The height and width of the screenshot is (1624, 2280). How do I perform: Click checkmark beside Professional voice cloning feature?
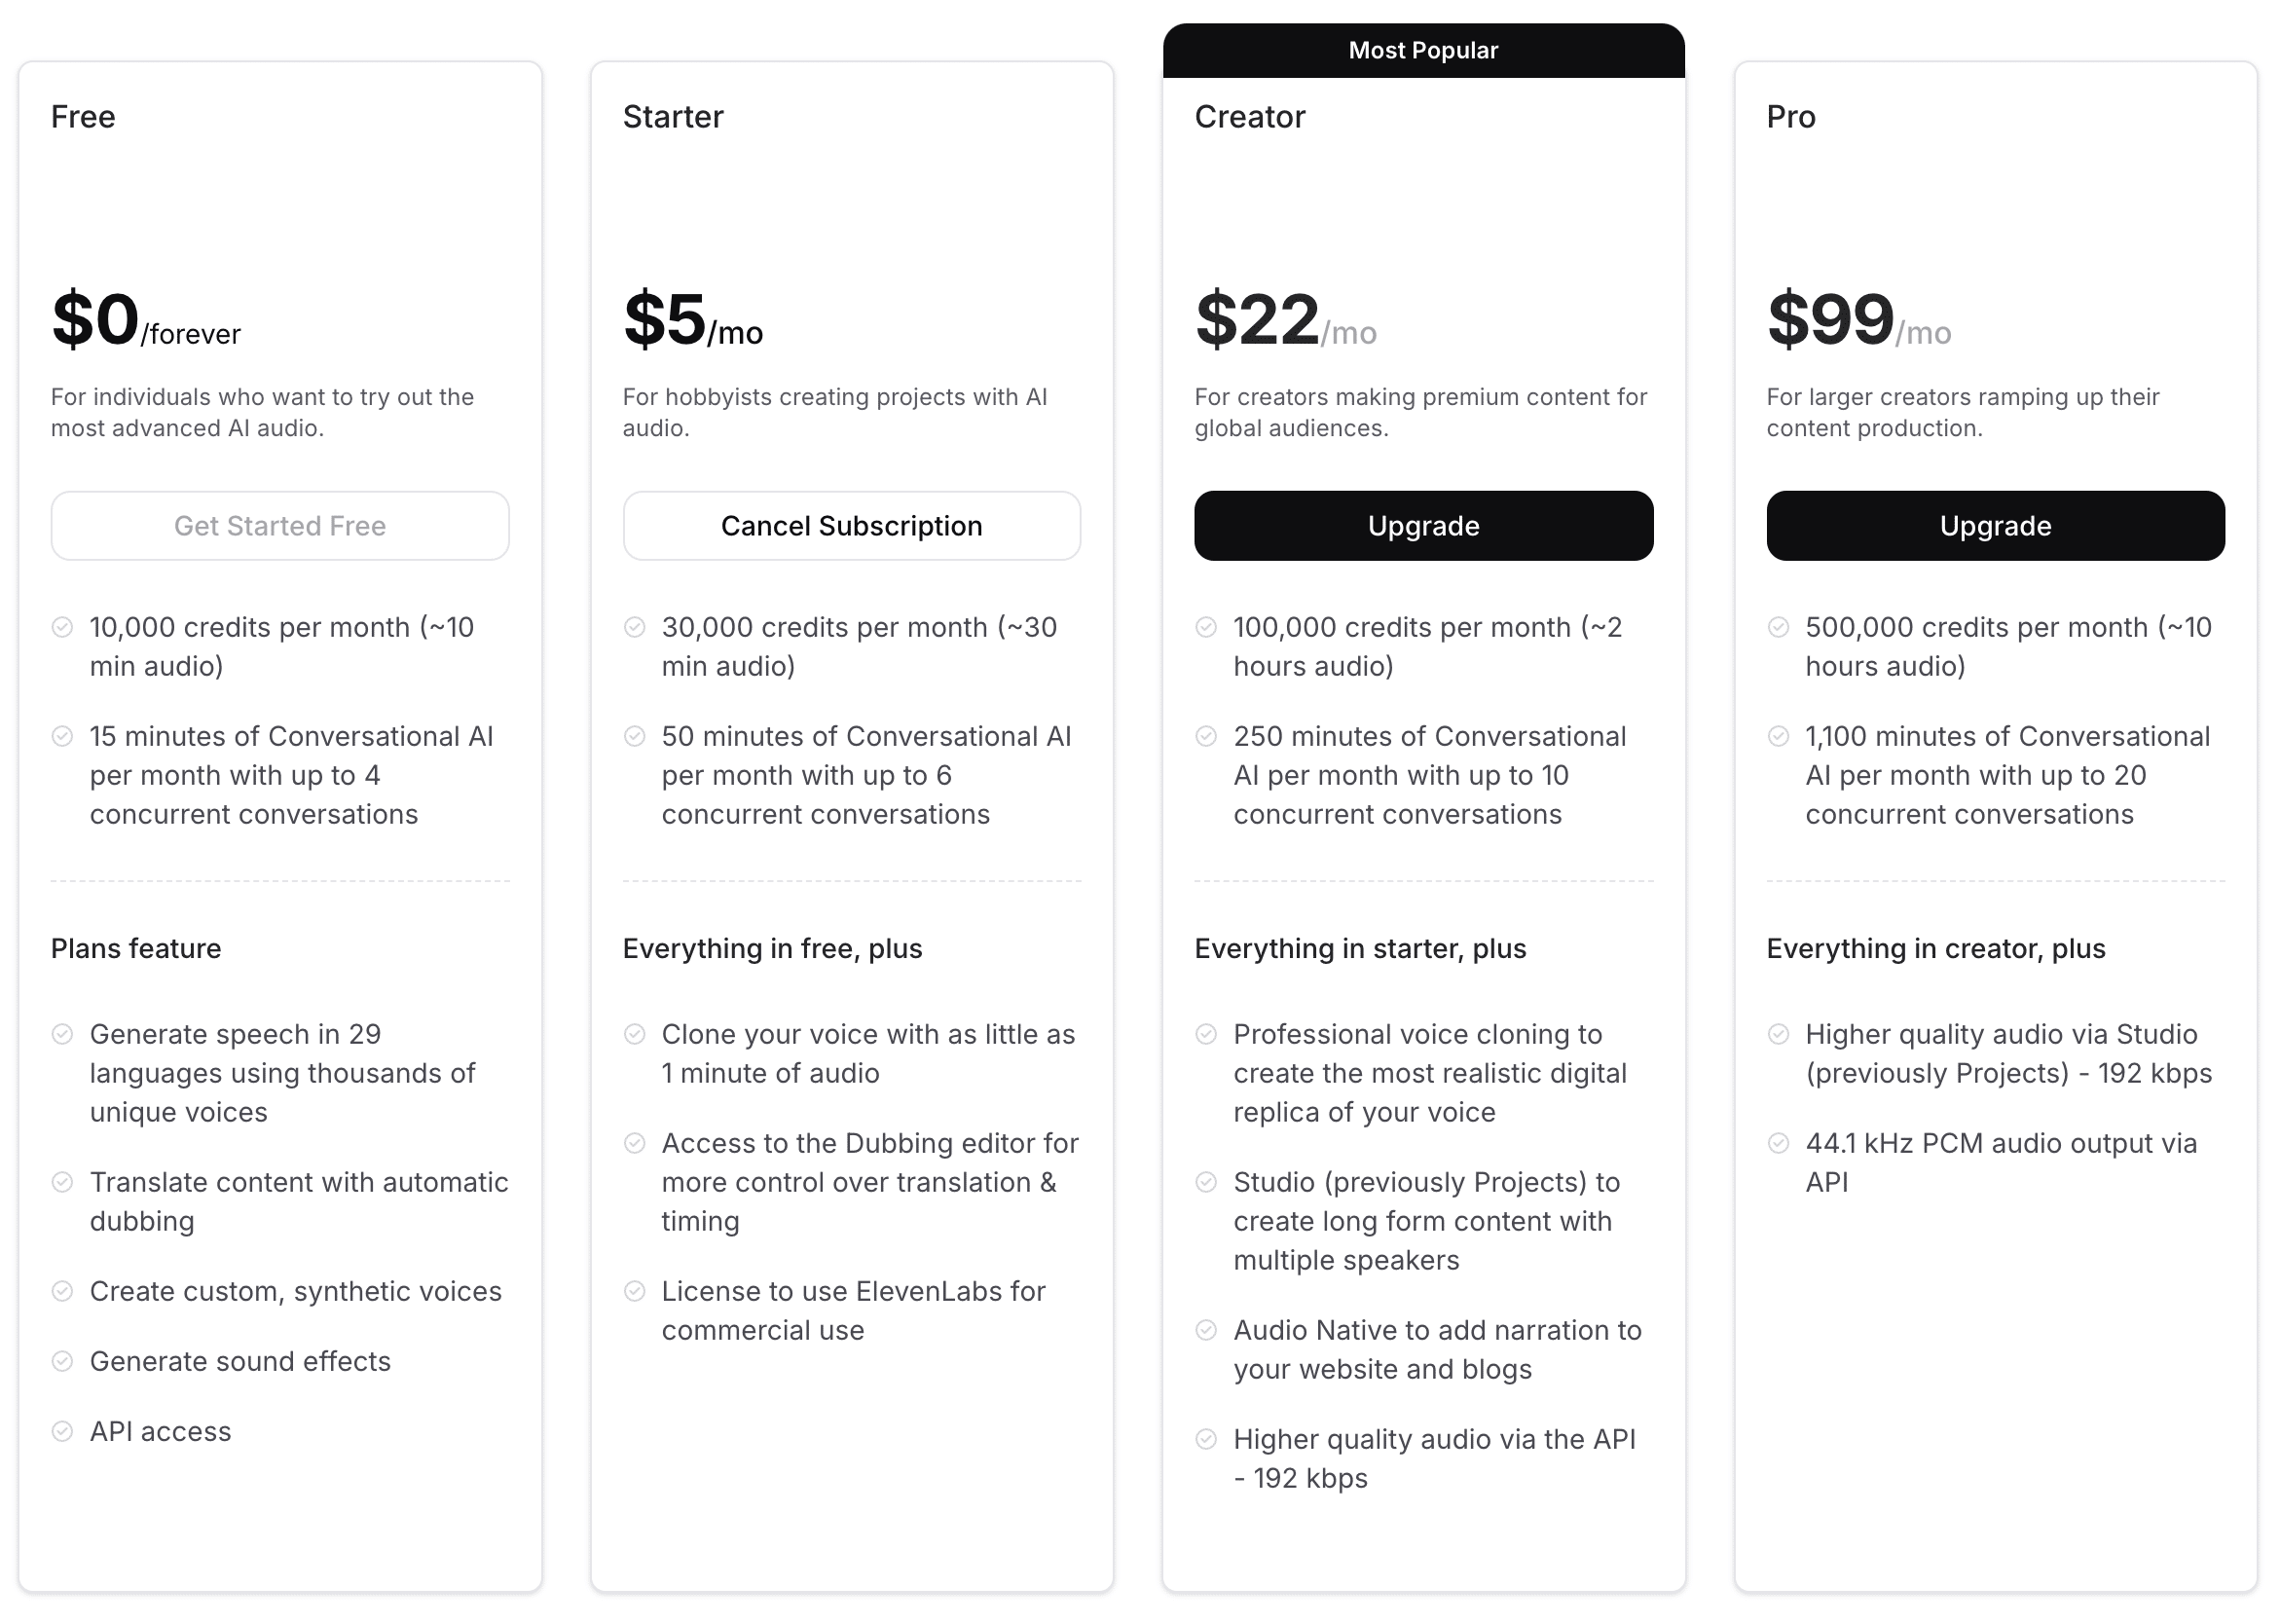(1206, 1034)
